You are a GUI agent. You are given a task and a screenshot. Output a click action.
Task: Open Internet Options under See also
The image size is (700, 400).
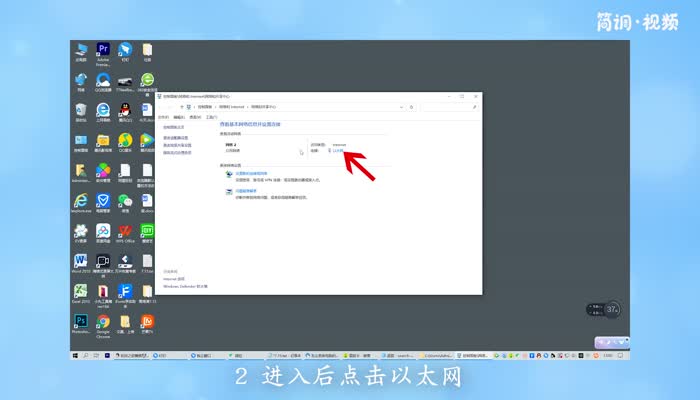click(174, 279)
